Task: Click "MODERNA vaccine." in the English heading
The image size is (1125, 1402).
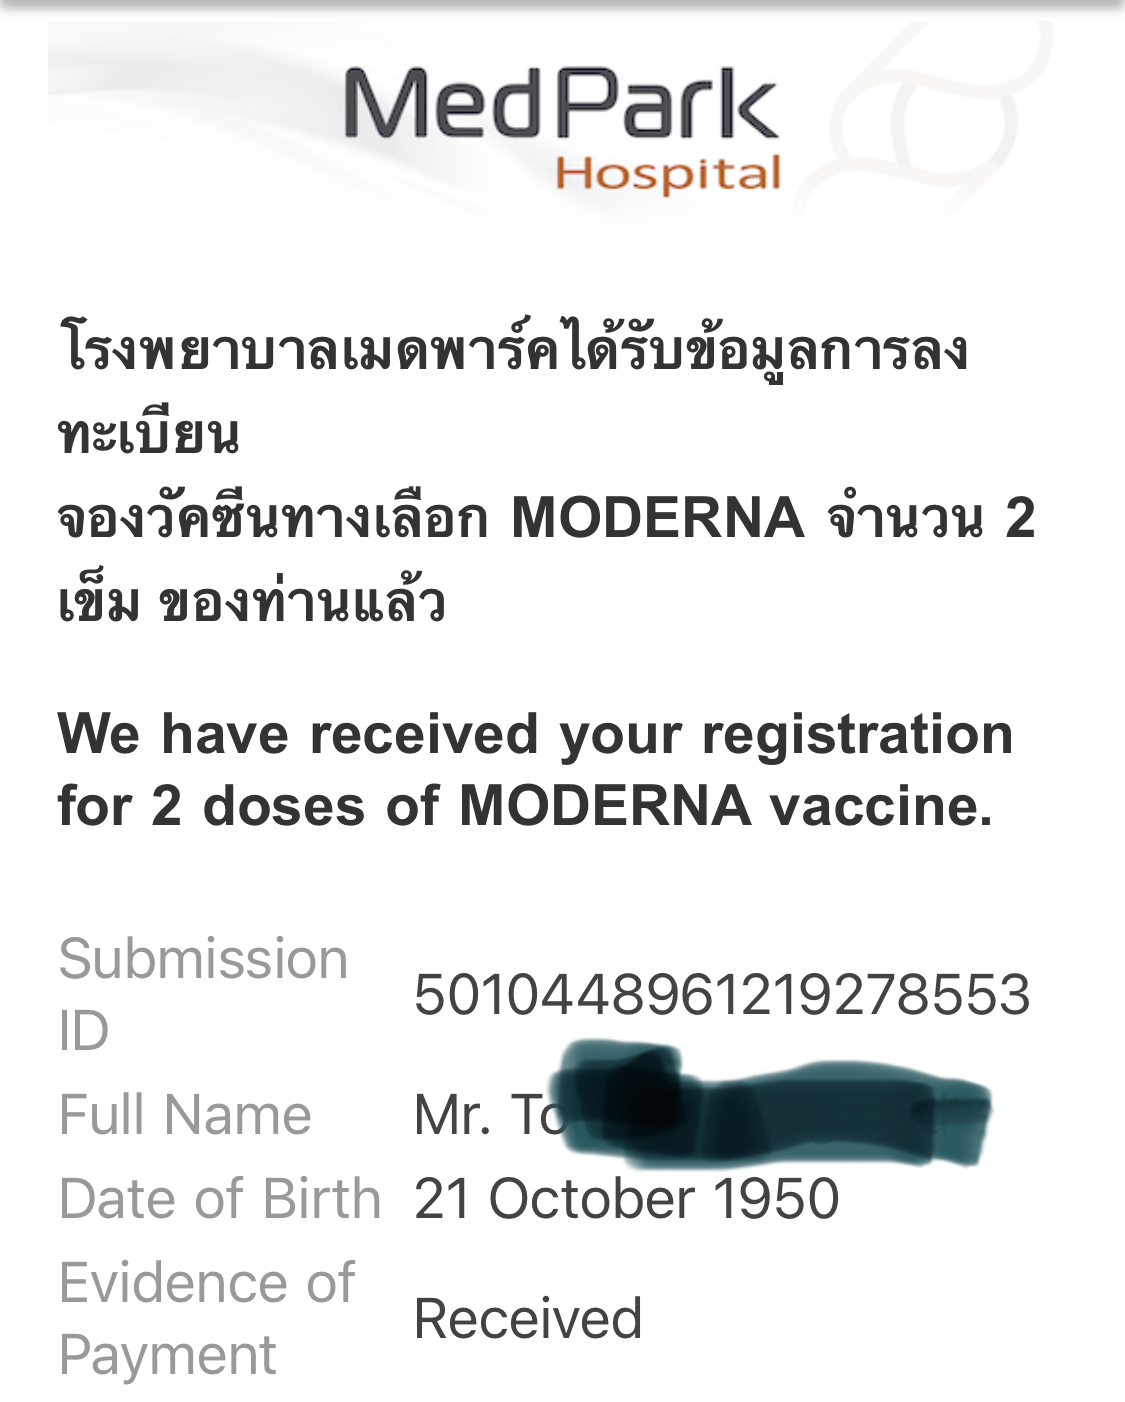Action: 725,806
